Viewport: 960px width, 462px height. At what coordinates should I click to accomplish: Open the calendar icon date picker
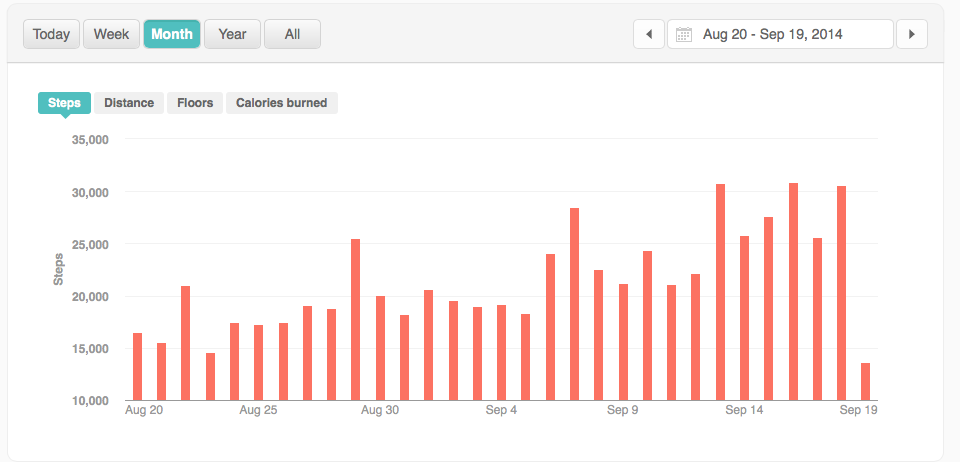pos(684,34)
